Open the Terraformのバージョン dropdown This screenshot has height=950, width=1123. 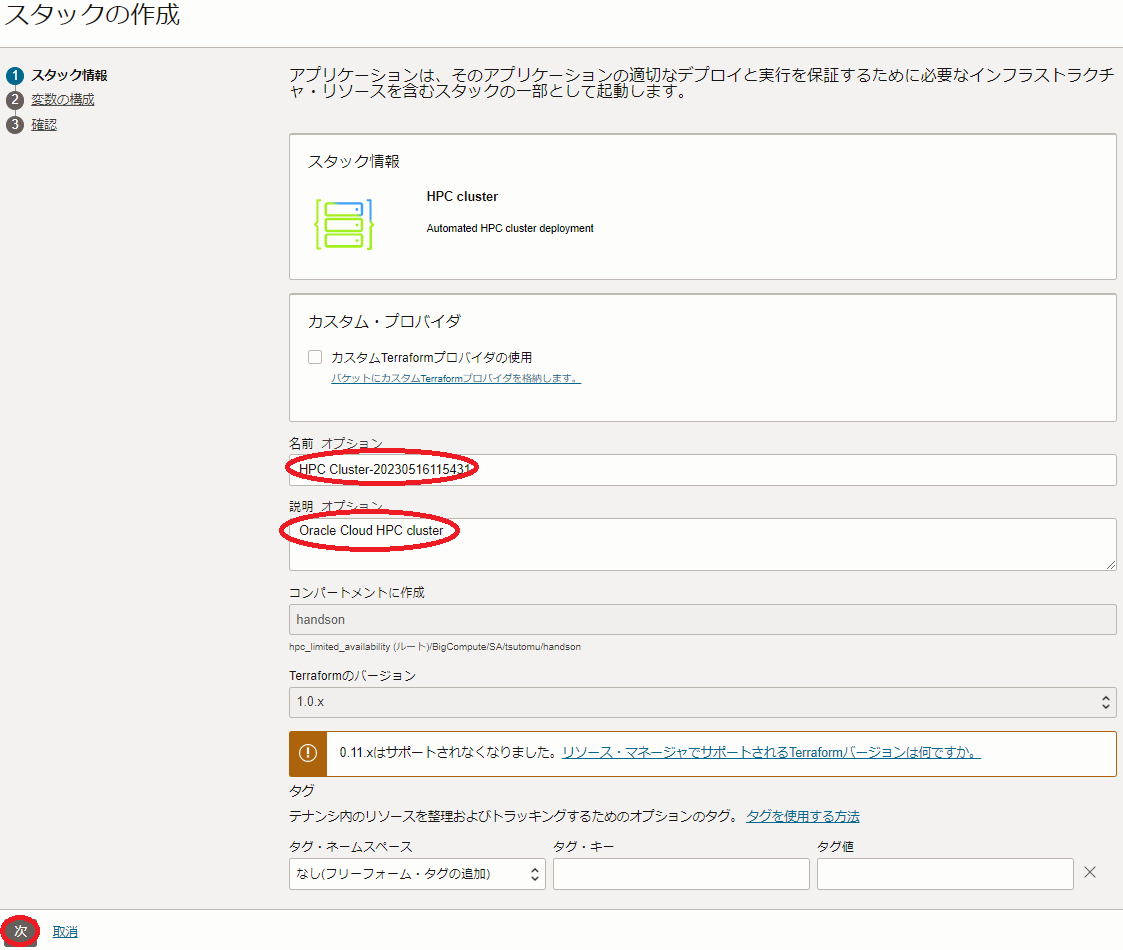click(x=701, y=702)
